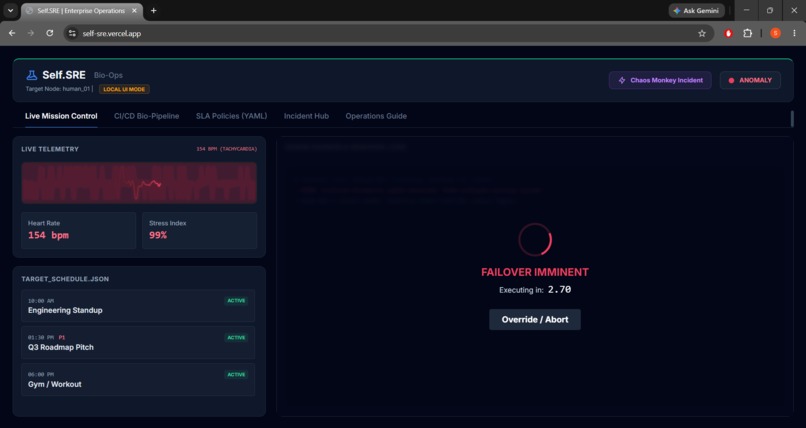Select the Q3 Roadmap Pitch schedule entry
The width and height of the screenshot is (806, 428).
click(x=138, y=343)
